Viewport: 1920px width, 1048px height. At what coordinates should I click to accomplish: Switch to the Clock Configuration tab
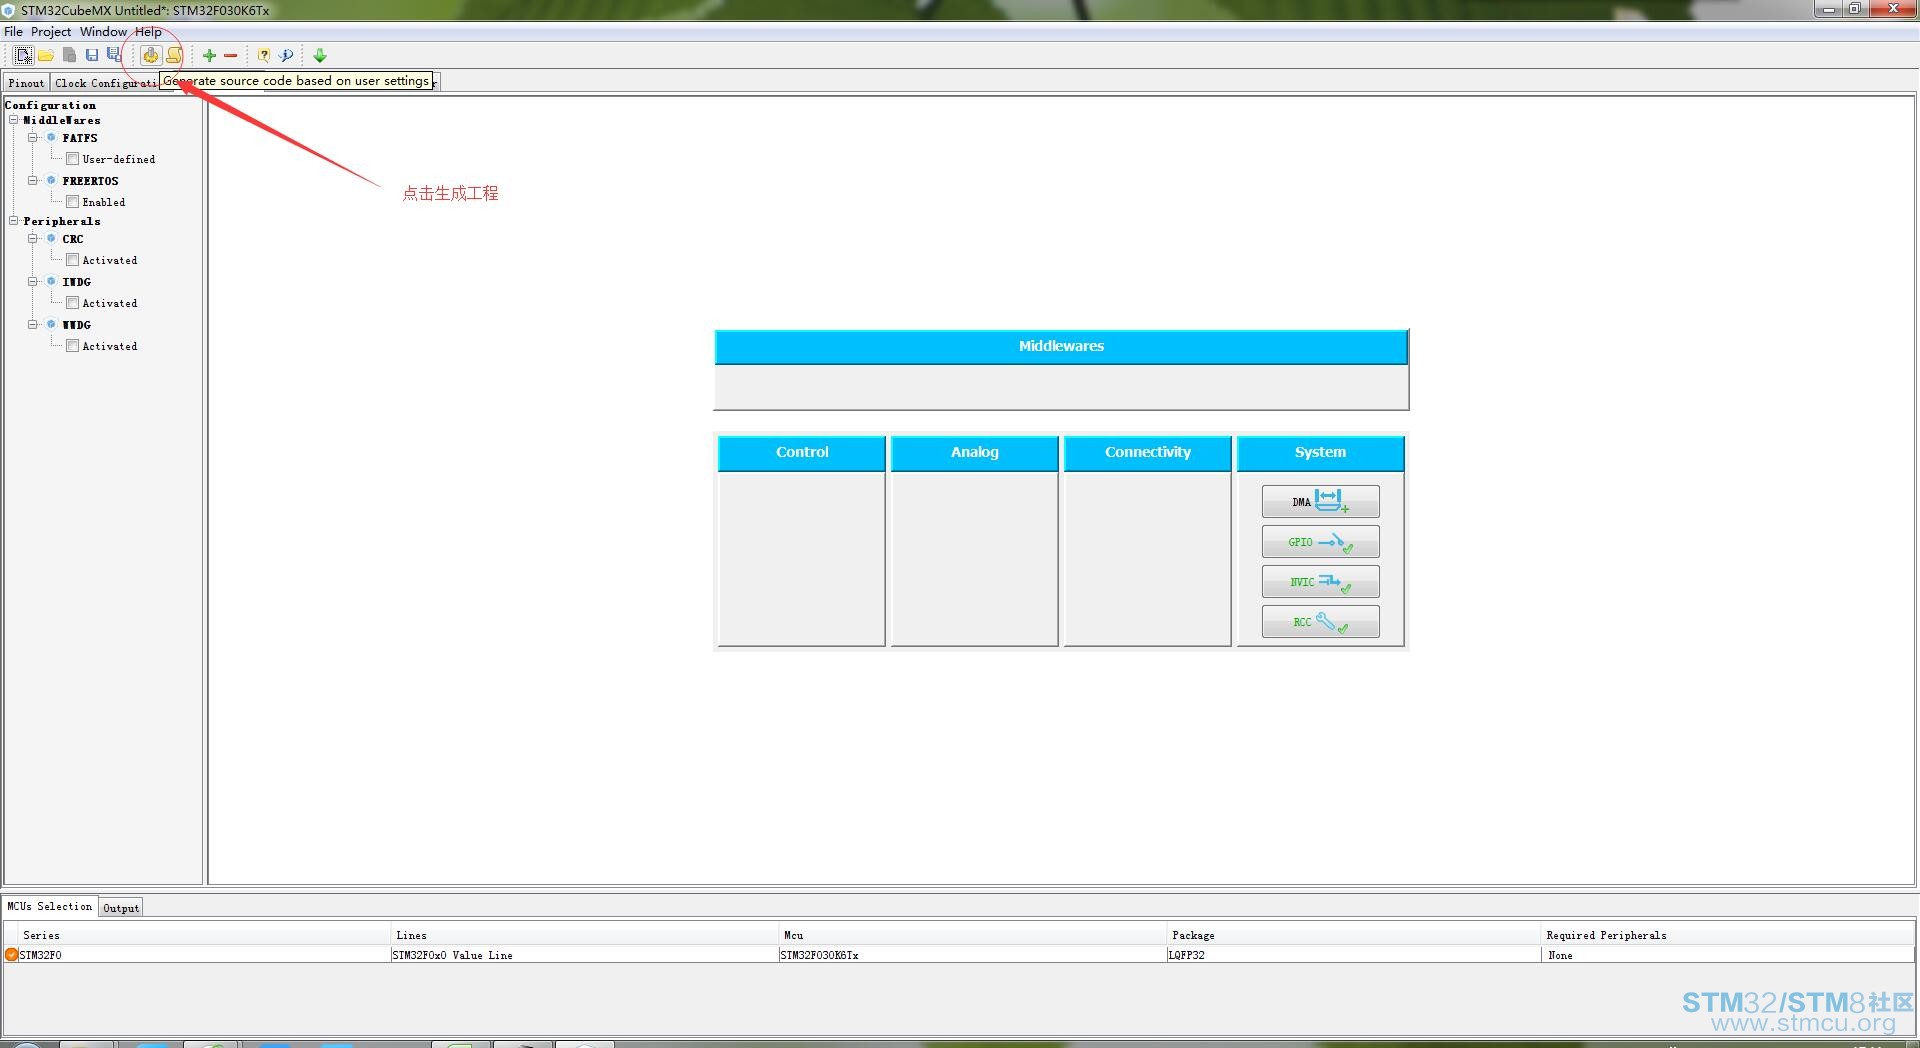(x=106, y=83)
